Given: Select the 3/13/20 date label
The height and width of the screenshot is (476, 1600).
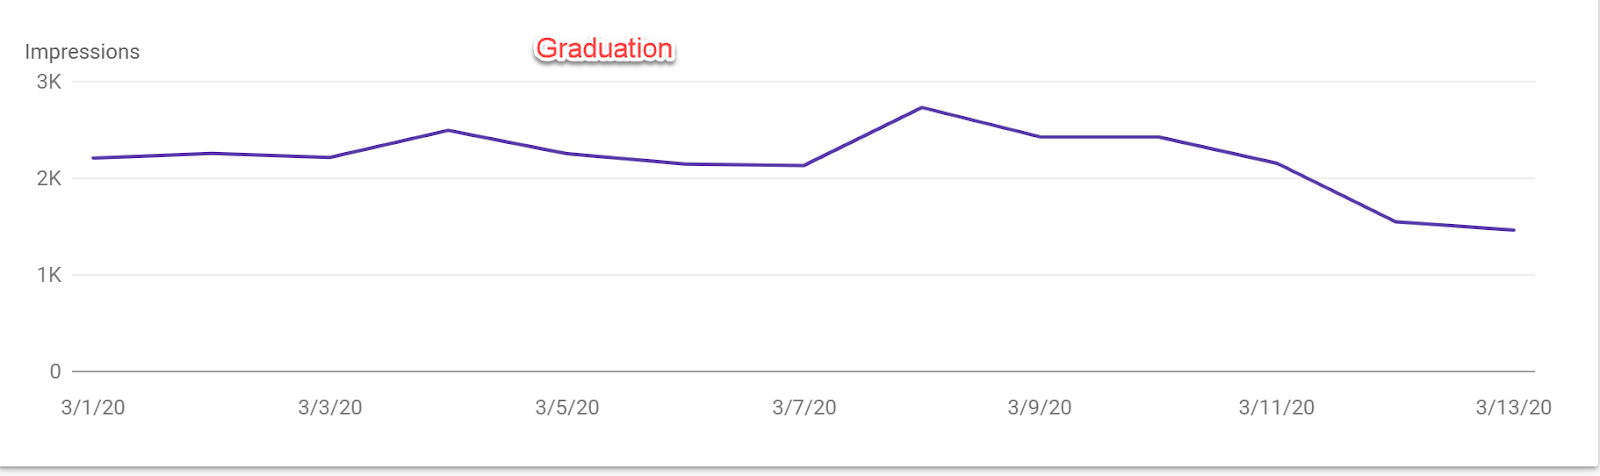Looking at the screenshot, I should [1514, 407].
